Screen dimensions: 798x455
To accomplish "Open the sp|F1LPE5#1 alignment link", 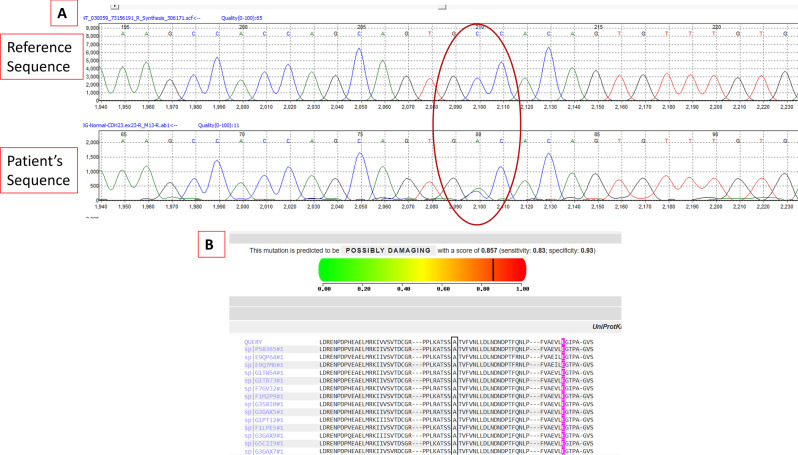I will [263, 428].
